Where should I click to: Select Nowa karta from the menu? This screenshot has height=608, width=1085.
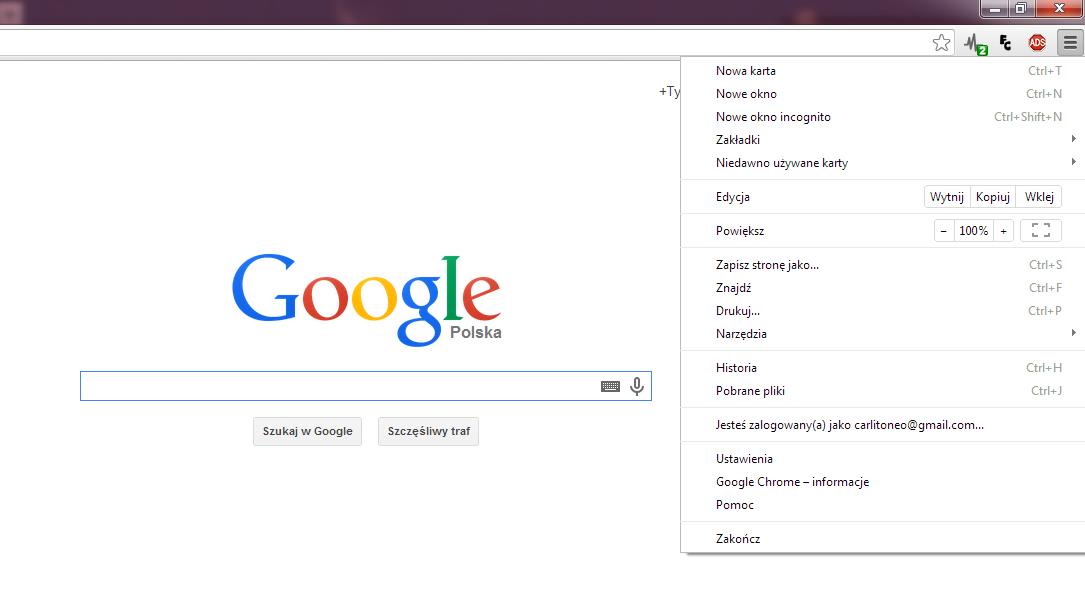point(882,71)
